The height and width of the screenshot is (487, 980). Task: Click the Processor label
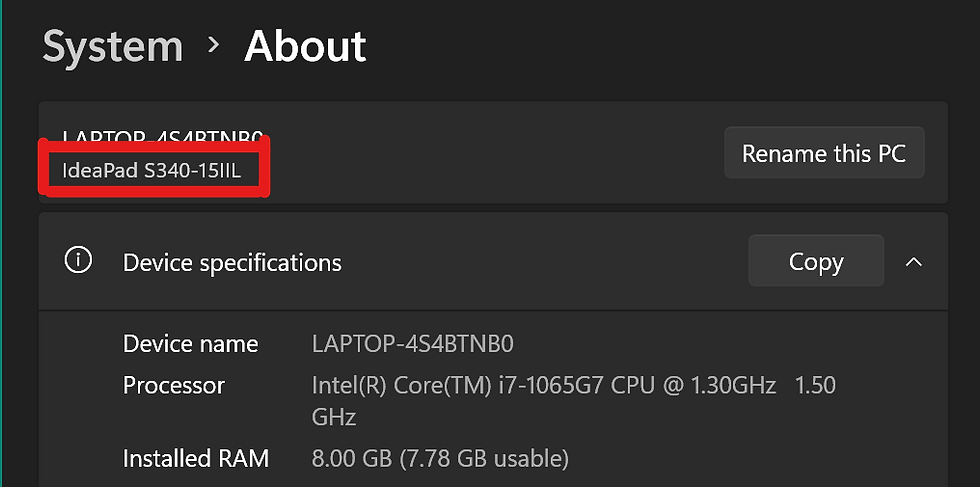coord(174,385)
